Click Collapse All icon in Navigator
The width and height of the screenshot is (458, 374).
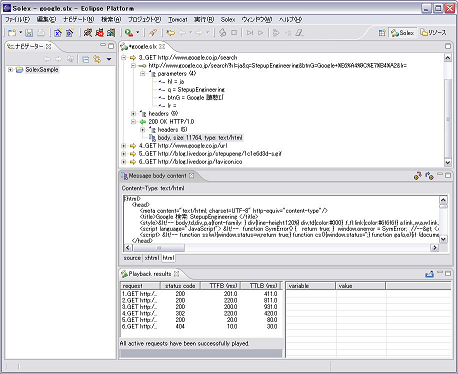pos(86,59)
